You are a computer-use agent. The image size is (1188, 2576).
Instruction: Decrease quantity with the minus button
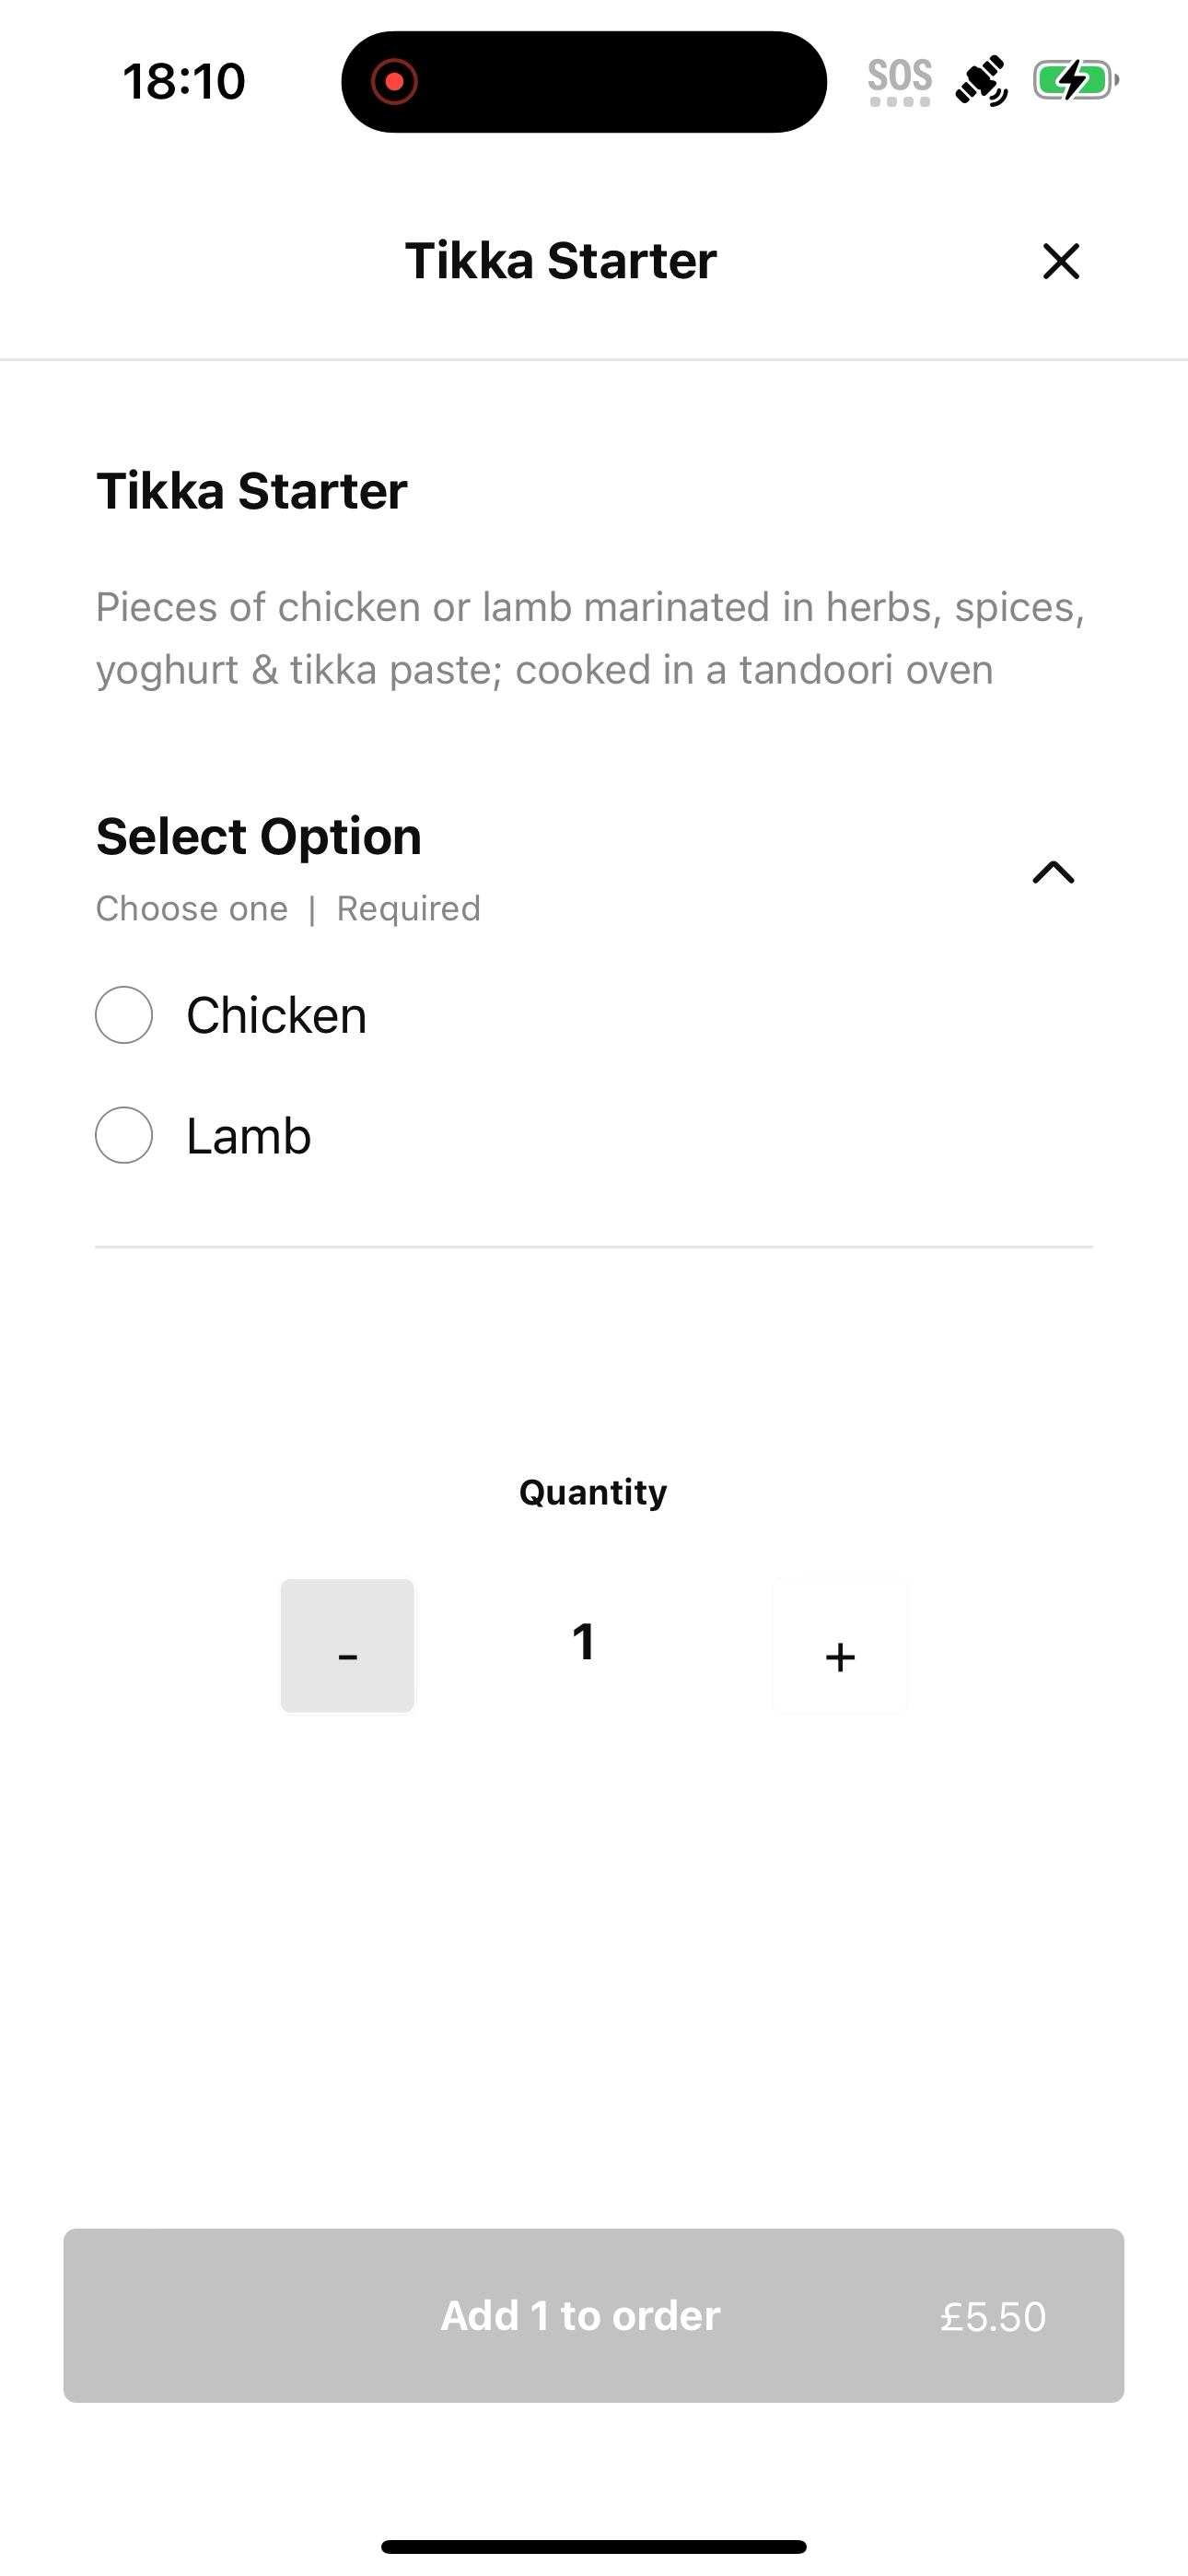click(347, 1646)
